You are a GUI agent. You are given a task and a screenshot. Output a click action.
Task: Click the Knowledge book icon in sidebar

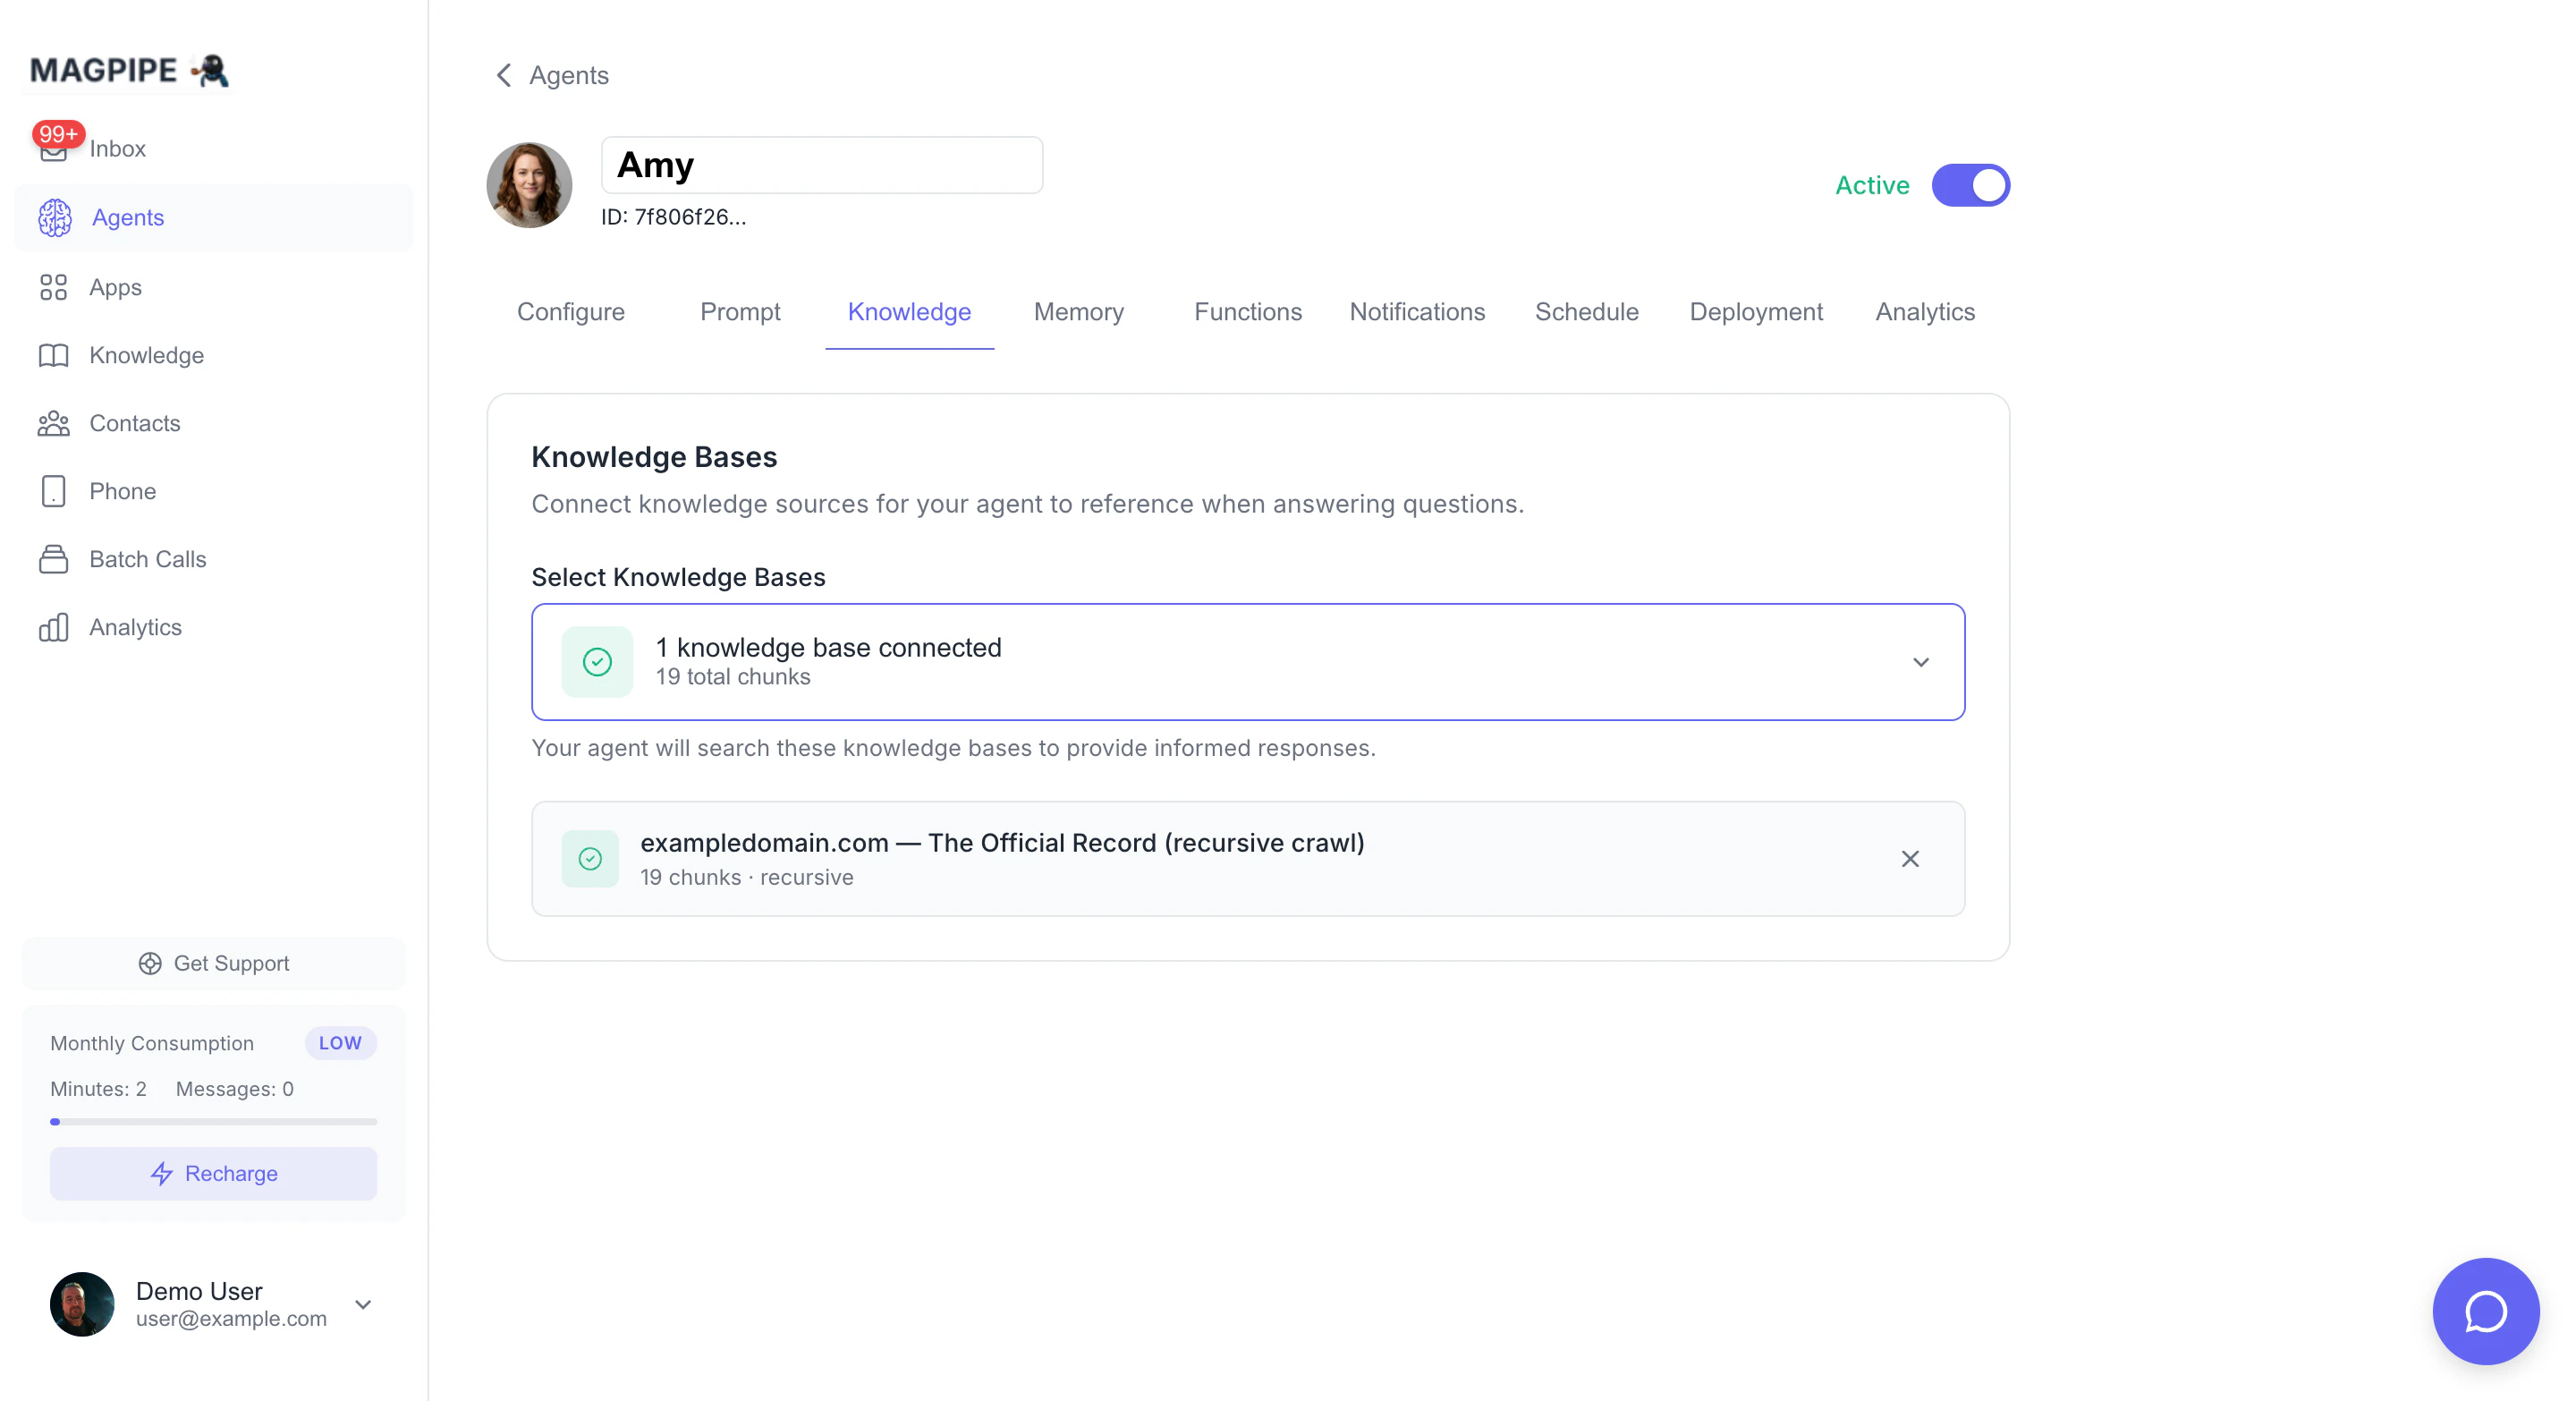[53, 355]
